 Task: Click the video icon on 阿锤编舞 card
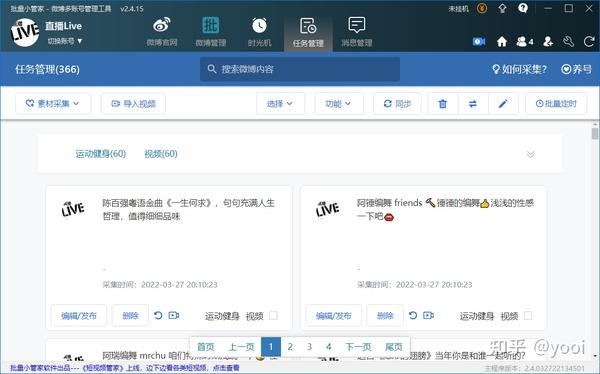tap(428, 315)
